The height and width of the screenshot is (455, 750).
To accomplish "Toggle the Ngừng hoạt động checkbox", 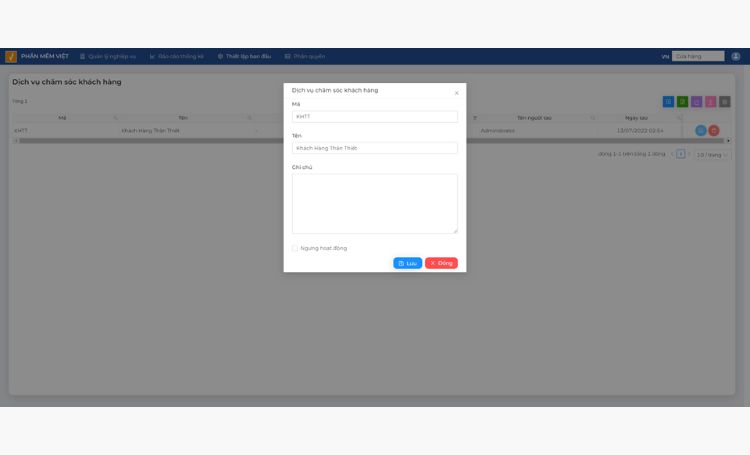I will pos(295,248).
